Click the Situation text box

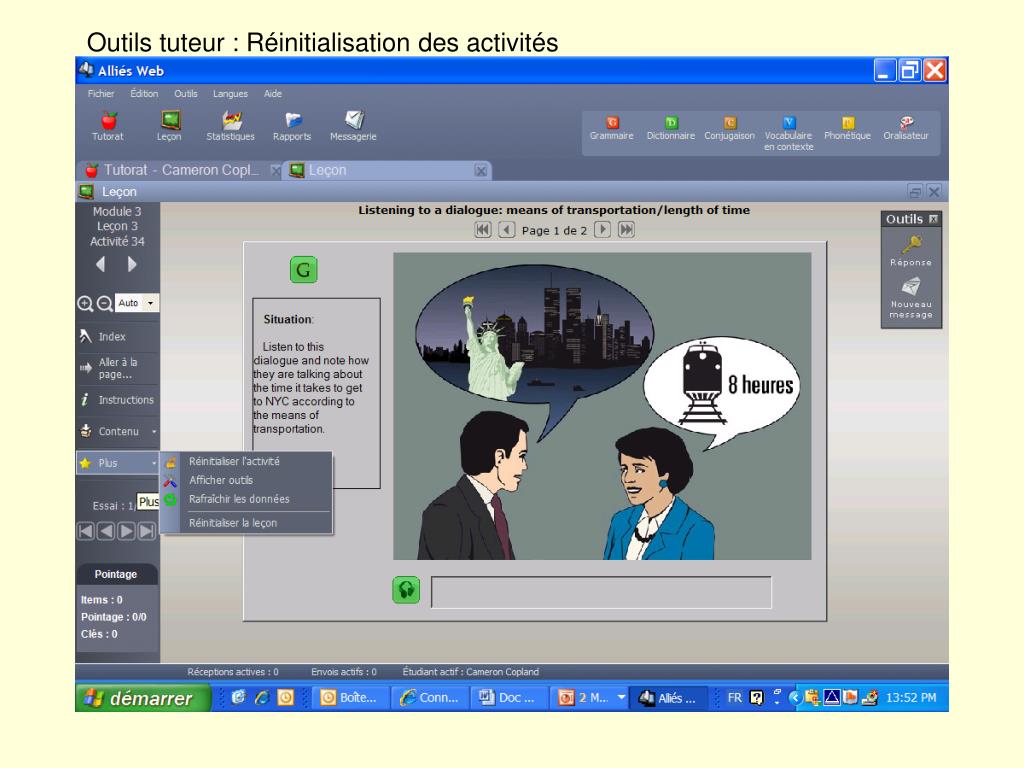click(x=316, y=393)
